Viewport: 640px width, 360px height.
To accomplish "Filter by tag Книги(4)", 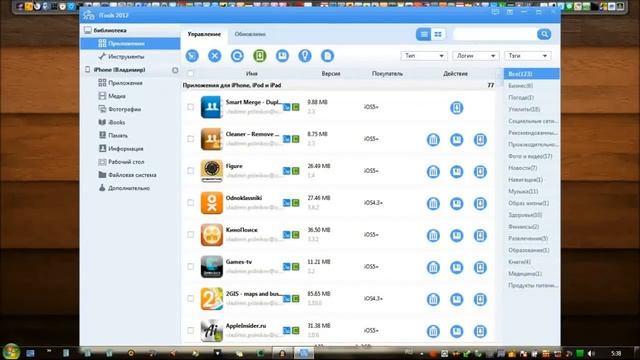I will tap(519, 262).
